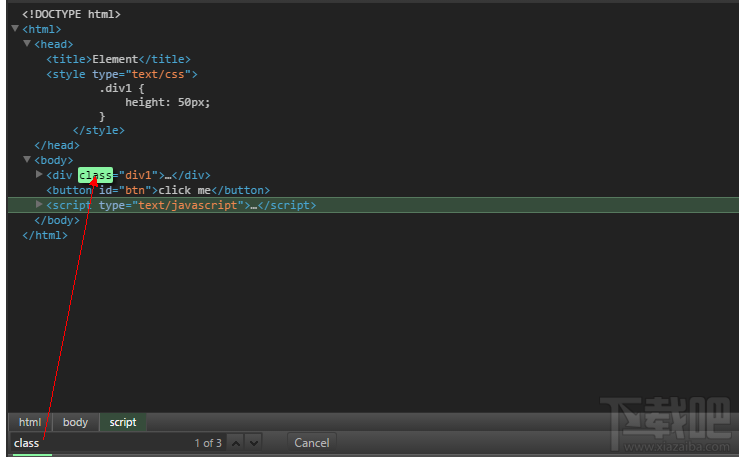
Task: Collapse the html root node triangle
Action: click(x=16, y=29)
